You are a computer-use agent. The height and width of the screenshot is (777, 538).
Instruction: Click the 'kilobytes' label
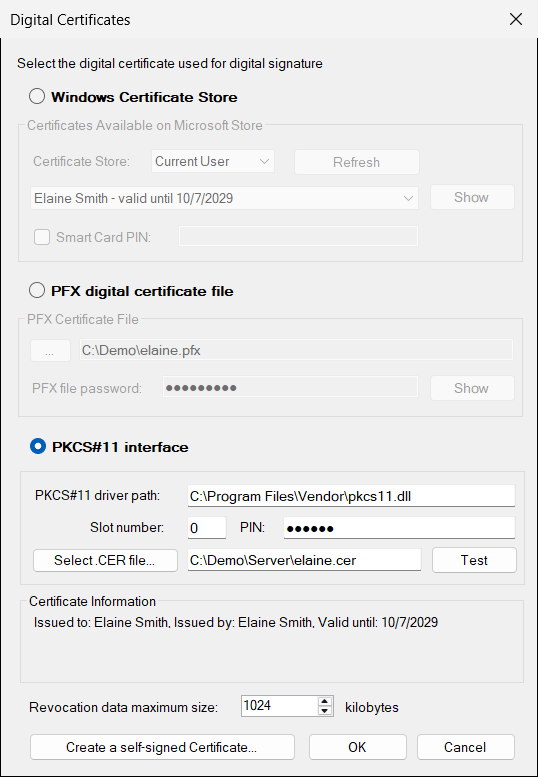[x=372, y=707]
